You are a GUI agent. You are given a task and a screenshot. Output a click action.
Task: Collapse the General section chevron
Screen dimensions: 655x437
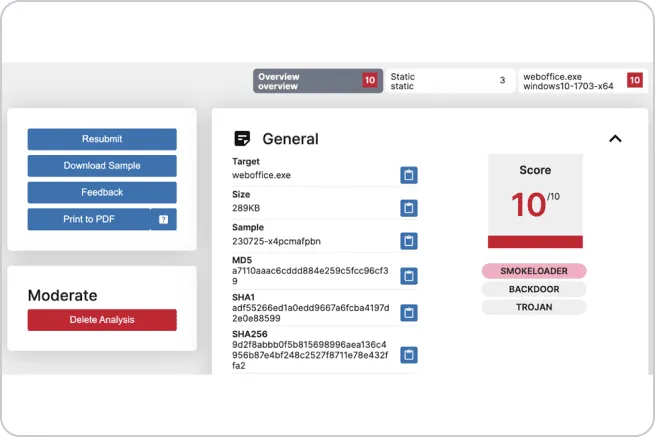pos(615,139)
